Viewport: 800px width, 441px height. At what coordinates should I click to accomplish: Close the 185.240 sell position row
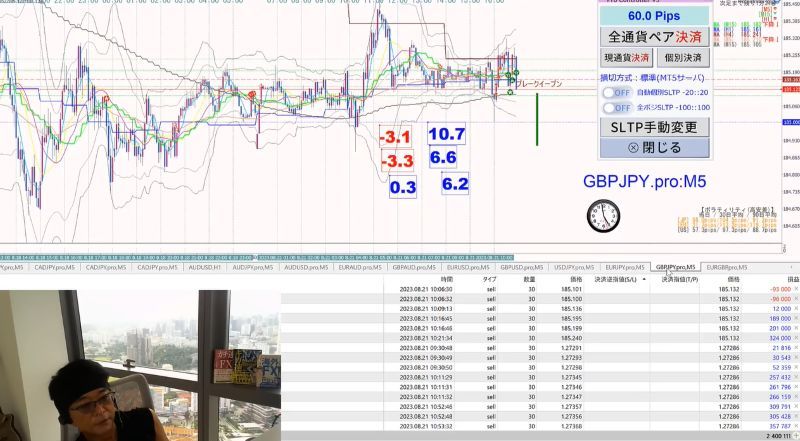click(796, 338)
